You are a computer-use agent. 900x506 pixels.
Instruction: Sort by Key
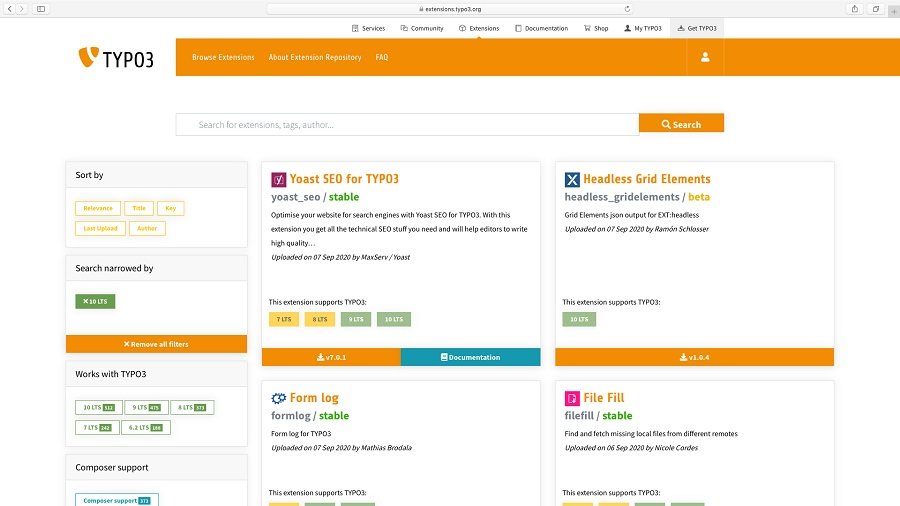(170, 208)
